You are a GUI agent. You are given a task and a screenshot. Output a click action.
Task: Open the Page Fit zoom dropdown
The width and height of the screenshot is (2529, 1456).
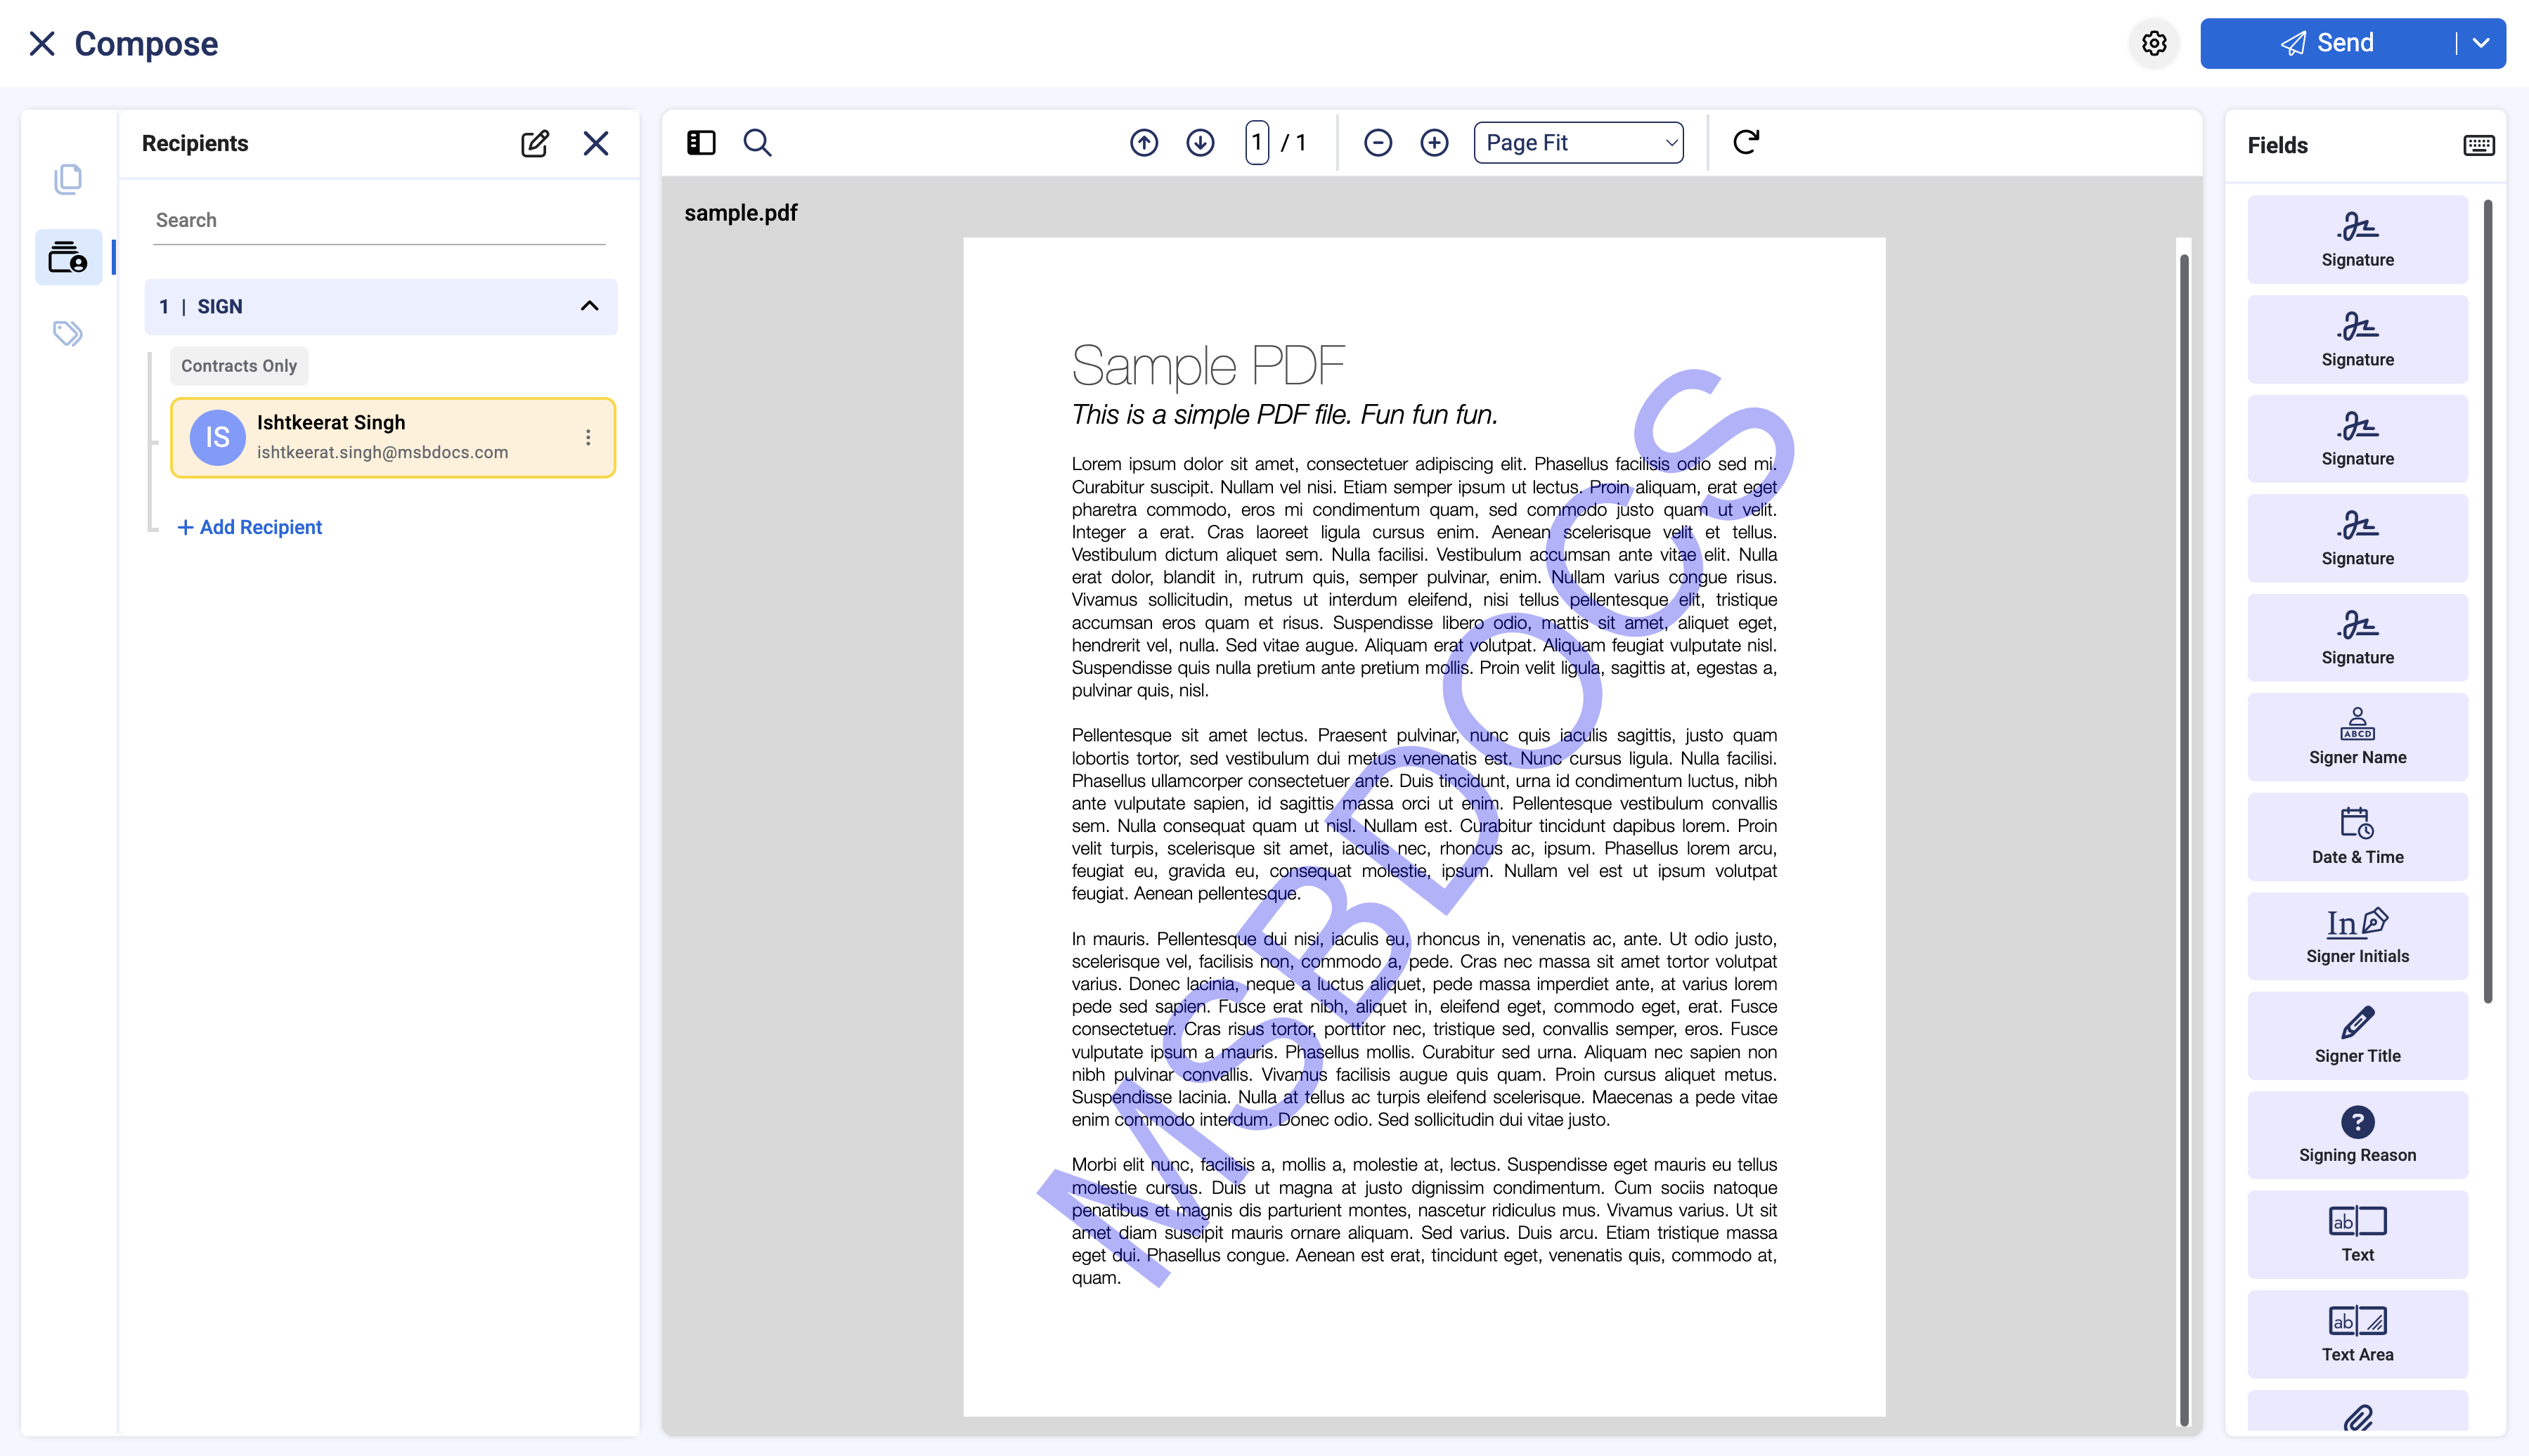click(x=1578, y=143)
